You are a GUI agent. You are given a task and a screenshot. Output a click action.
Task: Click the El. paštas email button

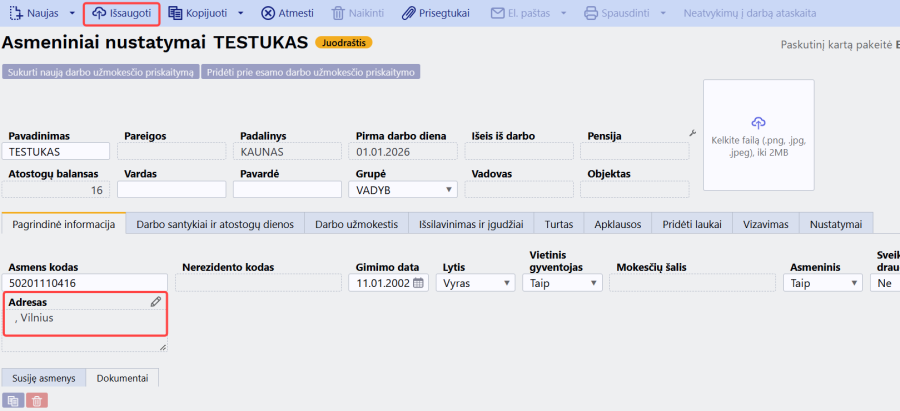pos(521,13)
